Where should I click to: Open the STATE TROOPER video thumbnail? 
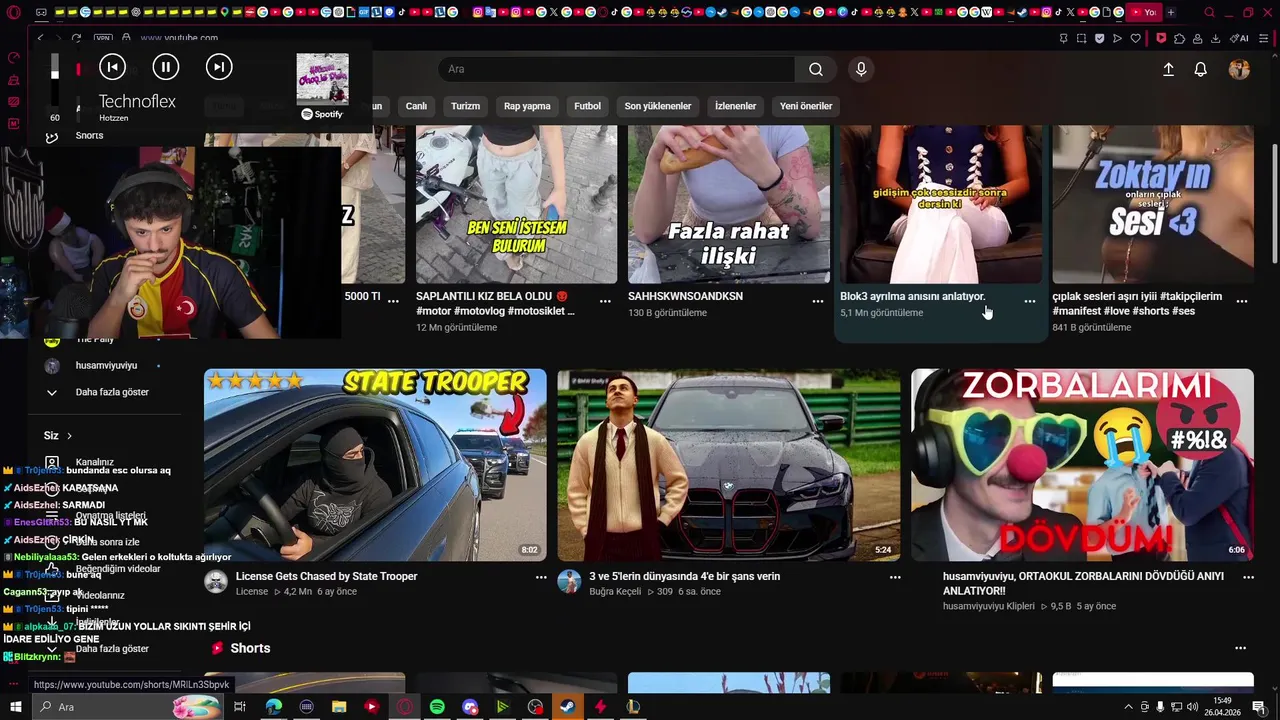tap(375, 465)
